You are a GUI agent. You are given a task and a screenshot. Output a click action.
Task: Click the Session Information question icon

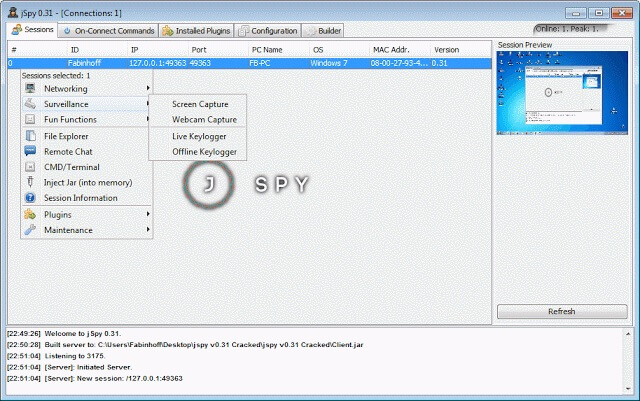pyautogui.click(x=30, y=198)
